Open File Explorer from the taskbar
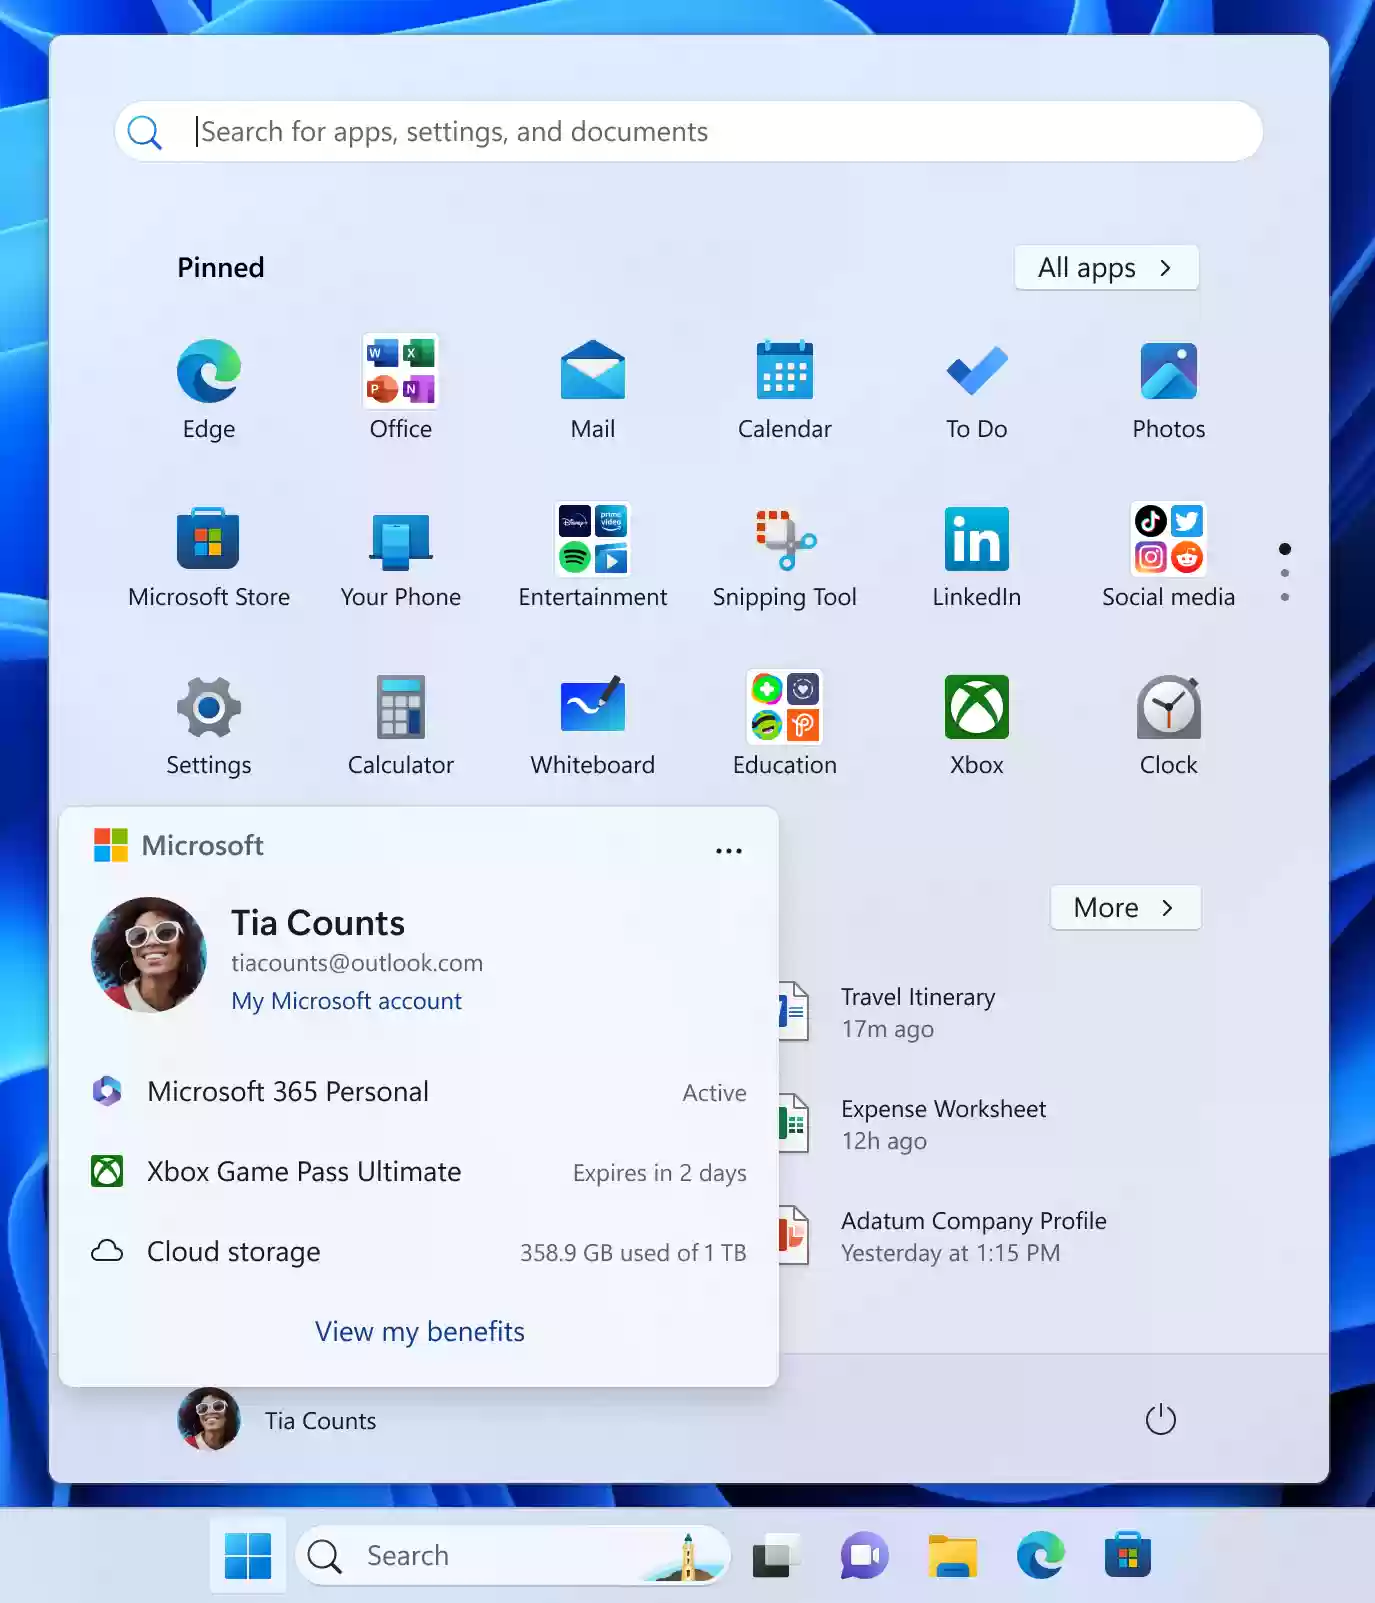 coord(952,1556)
